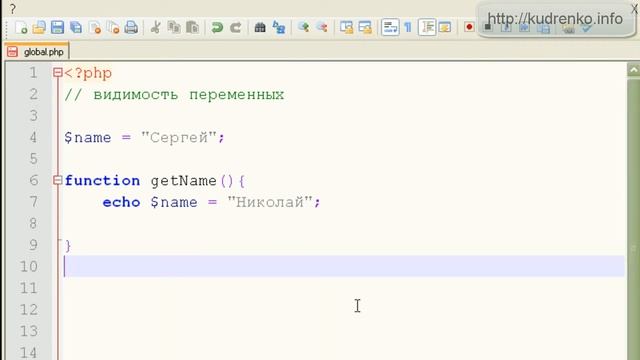This screenshot has width=640, height=360.
Task: Click the $name variable on line 7
Action: pos(174,202)
